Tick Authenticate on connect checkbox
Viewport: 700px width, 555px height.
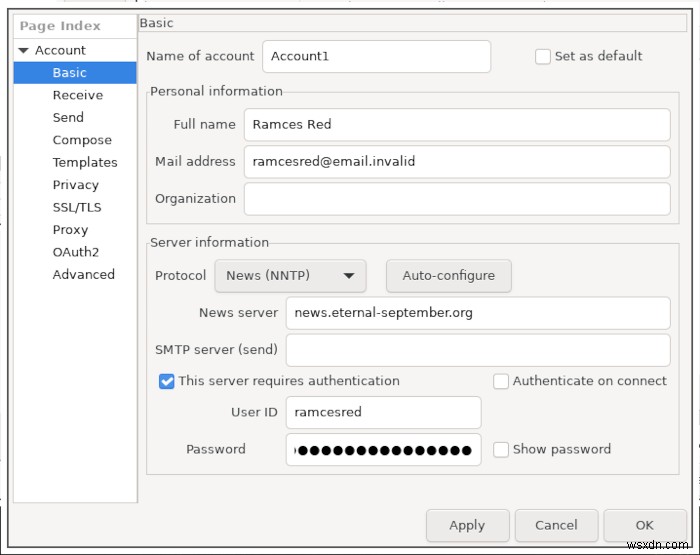500,381
